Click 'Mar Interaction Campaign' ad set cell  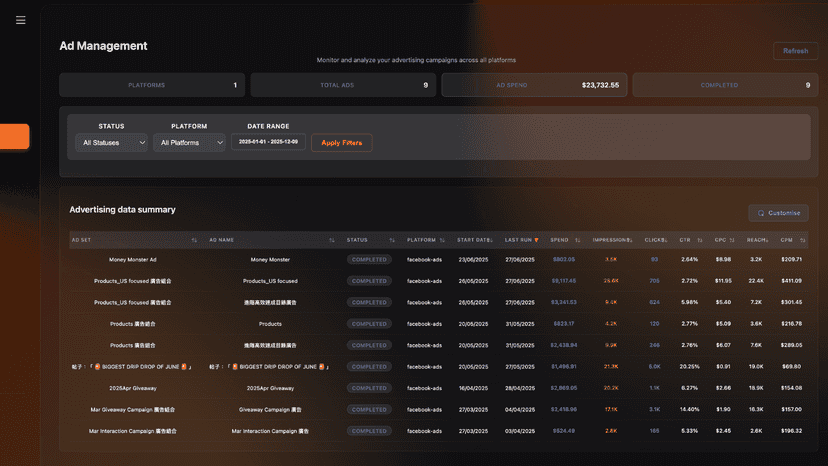(133, 431)
